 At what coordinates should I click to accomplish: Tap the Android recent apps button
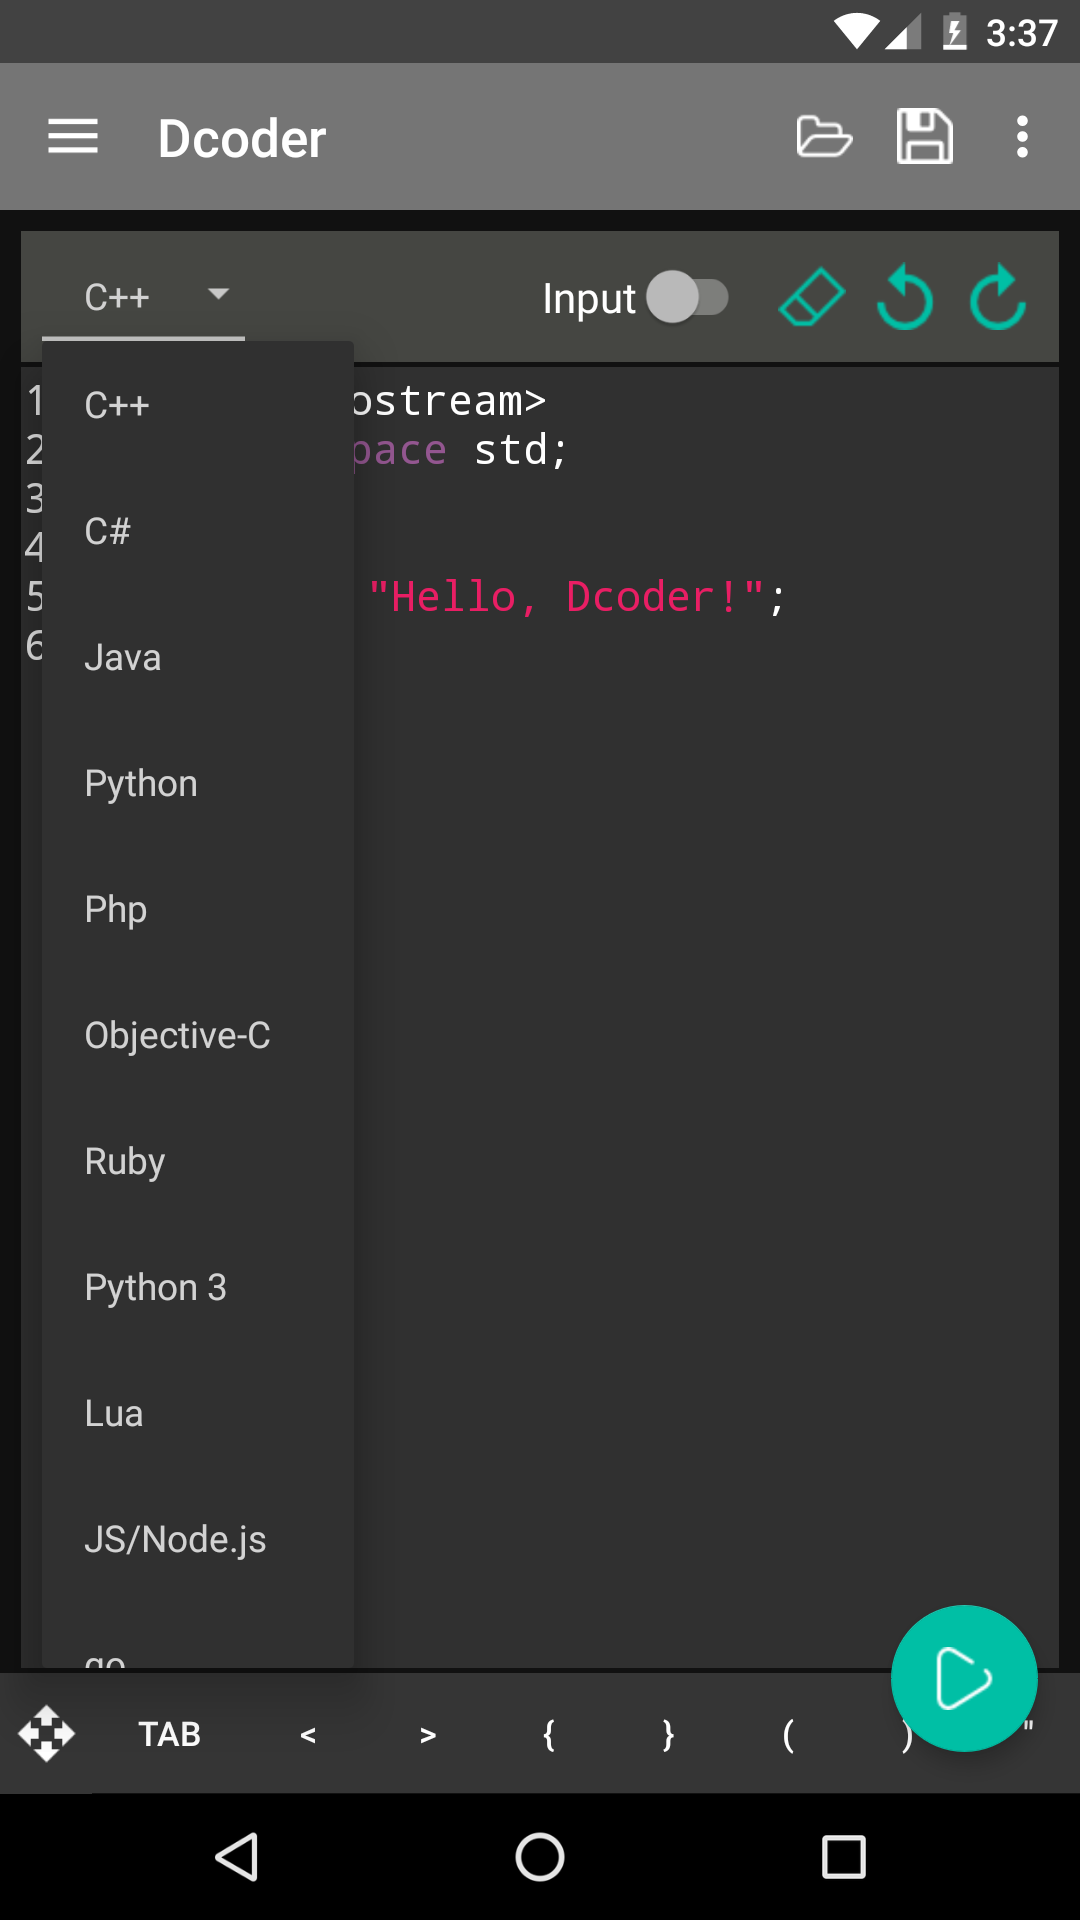[x=843, y=1857]
